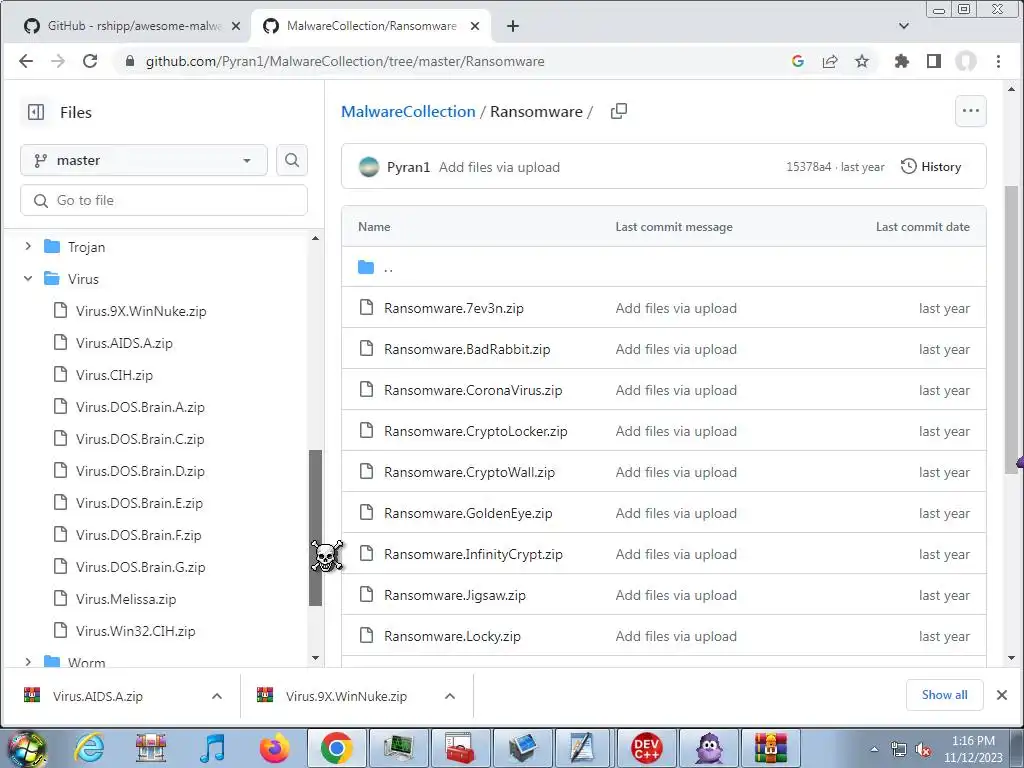The height and width of the screenshot is (768, 1024).
Task: Open options arrow for Virus.9X.WinNuke.zip download
Action: (x=450, y=696)
